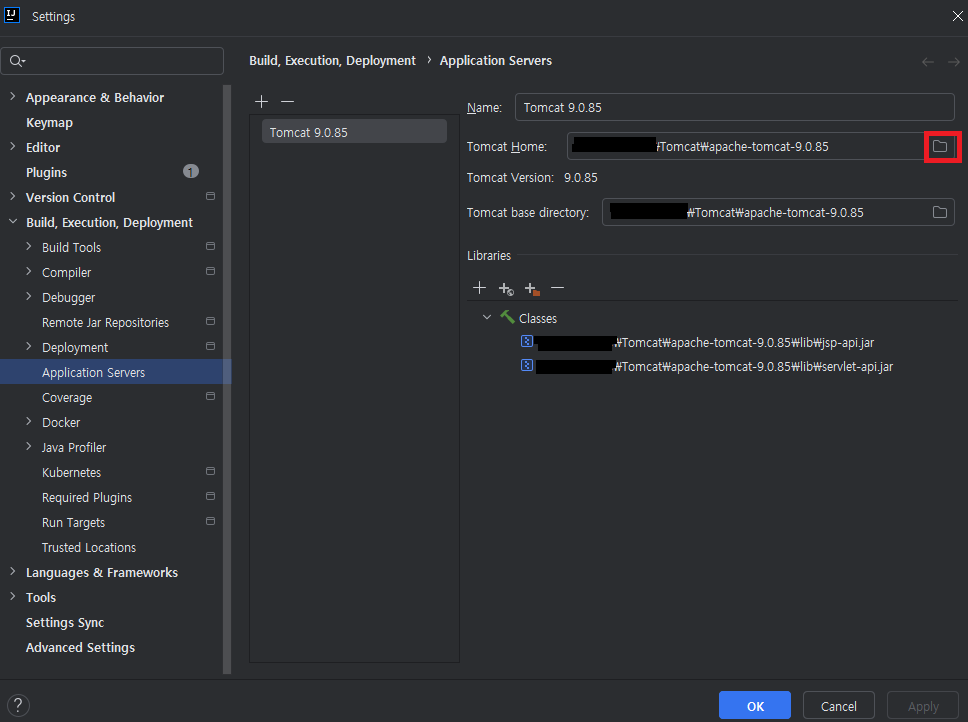
Task: Close the Settings dialog
Action: click(957, 16)
